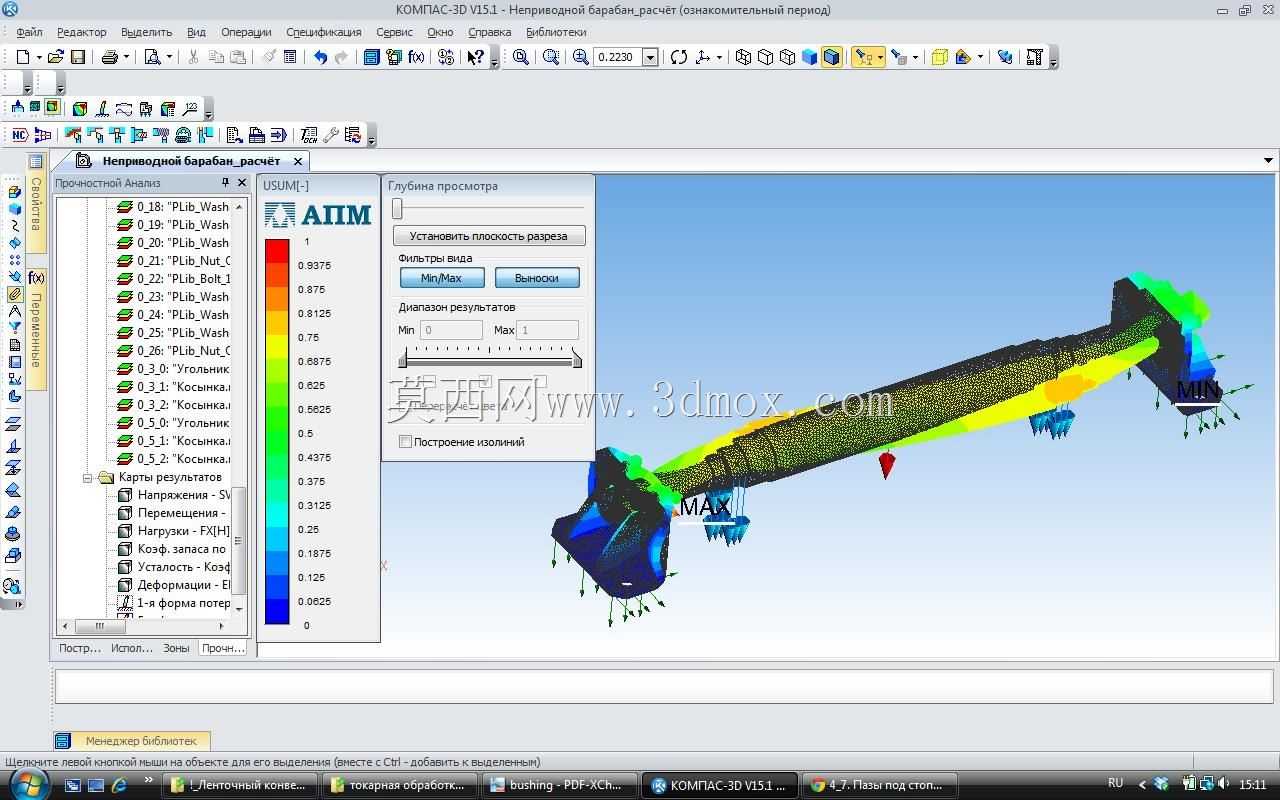Open the NC machining module icon
This screenshot has height=800, width=1280.
pos(19,135)
